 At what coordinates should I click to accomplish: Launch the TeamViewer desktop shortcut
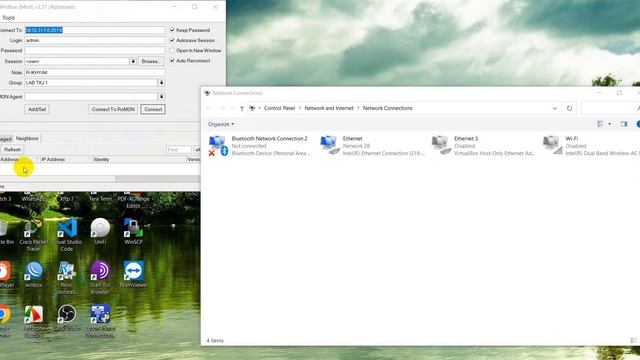click(133, 274)
